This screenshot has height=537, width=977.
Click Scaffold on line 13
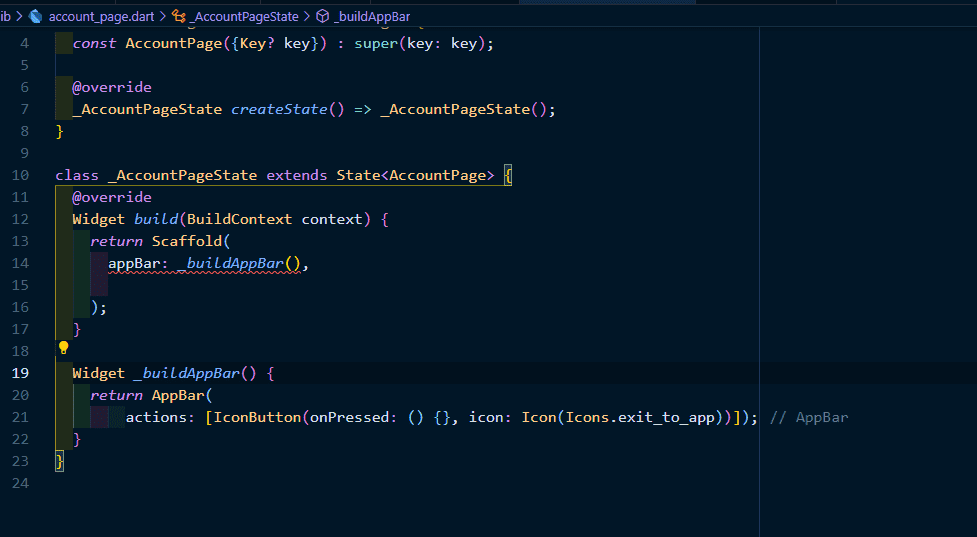pos(187,241)
